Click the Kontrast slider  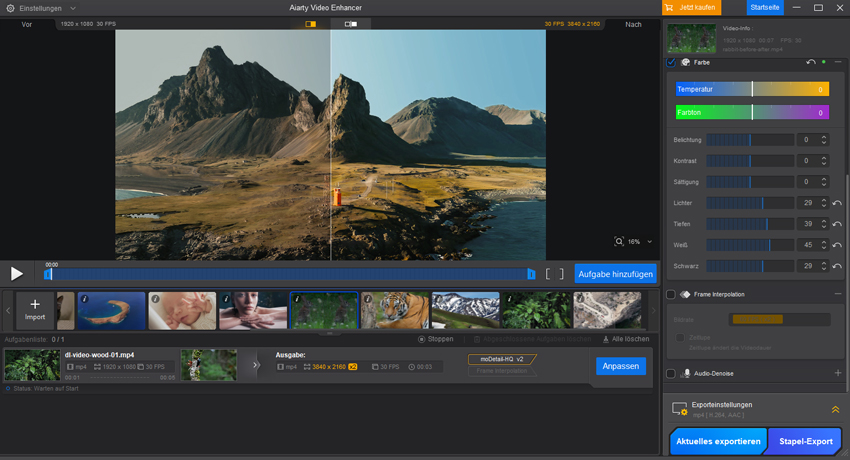(x=750, y=161)
